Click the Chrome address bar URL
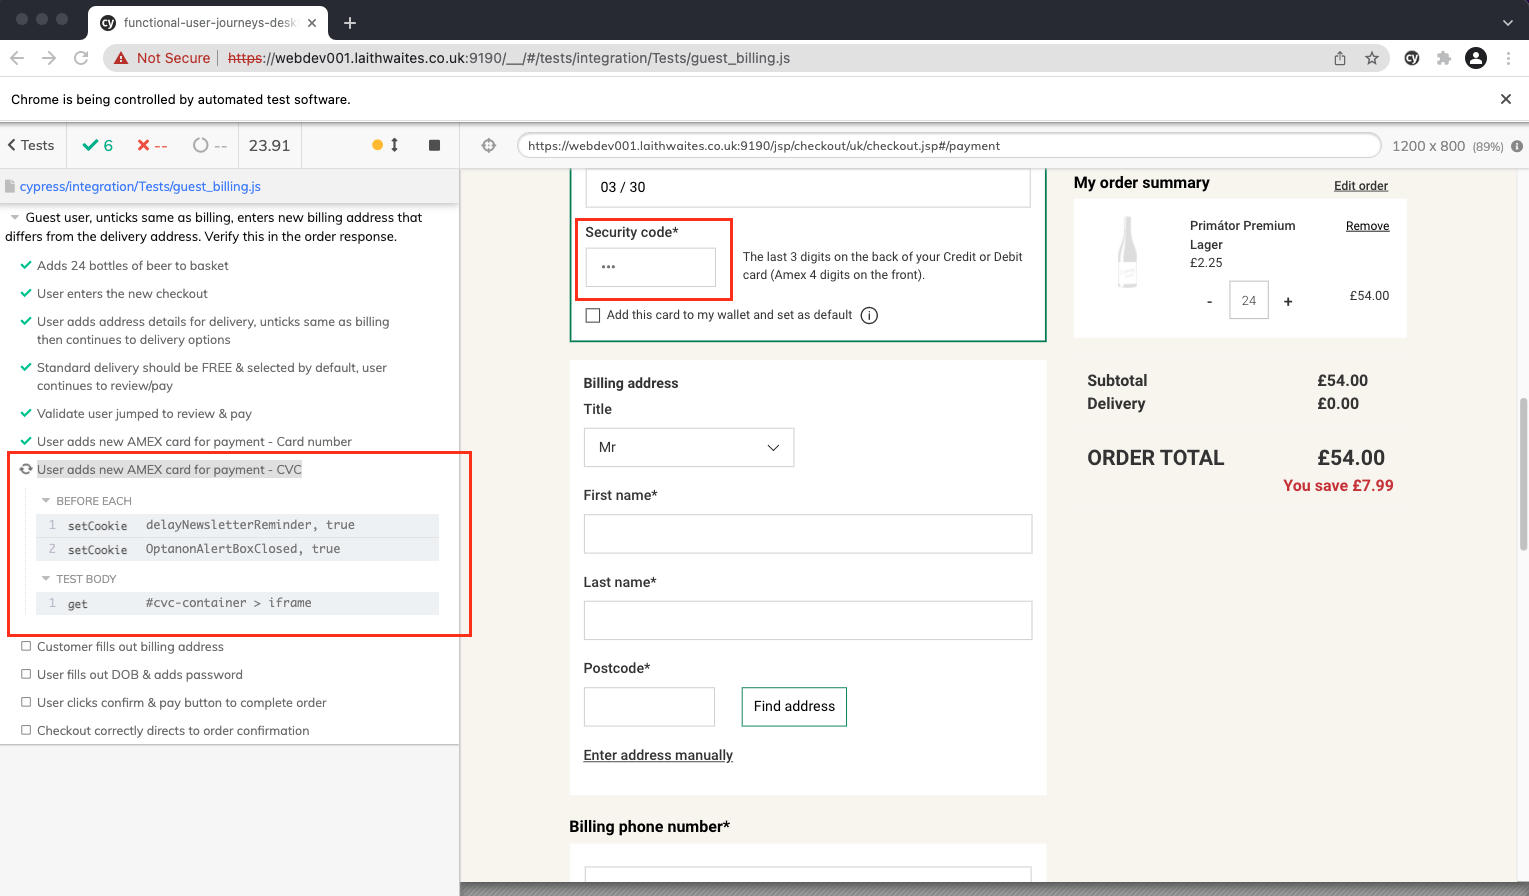The height and width of the screenshot is (896, 1529). [509, 58]
